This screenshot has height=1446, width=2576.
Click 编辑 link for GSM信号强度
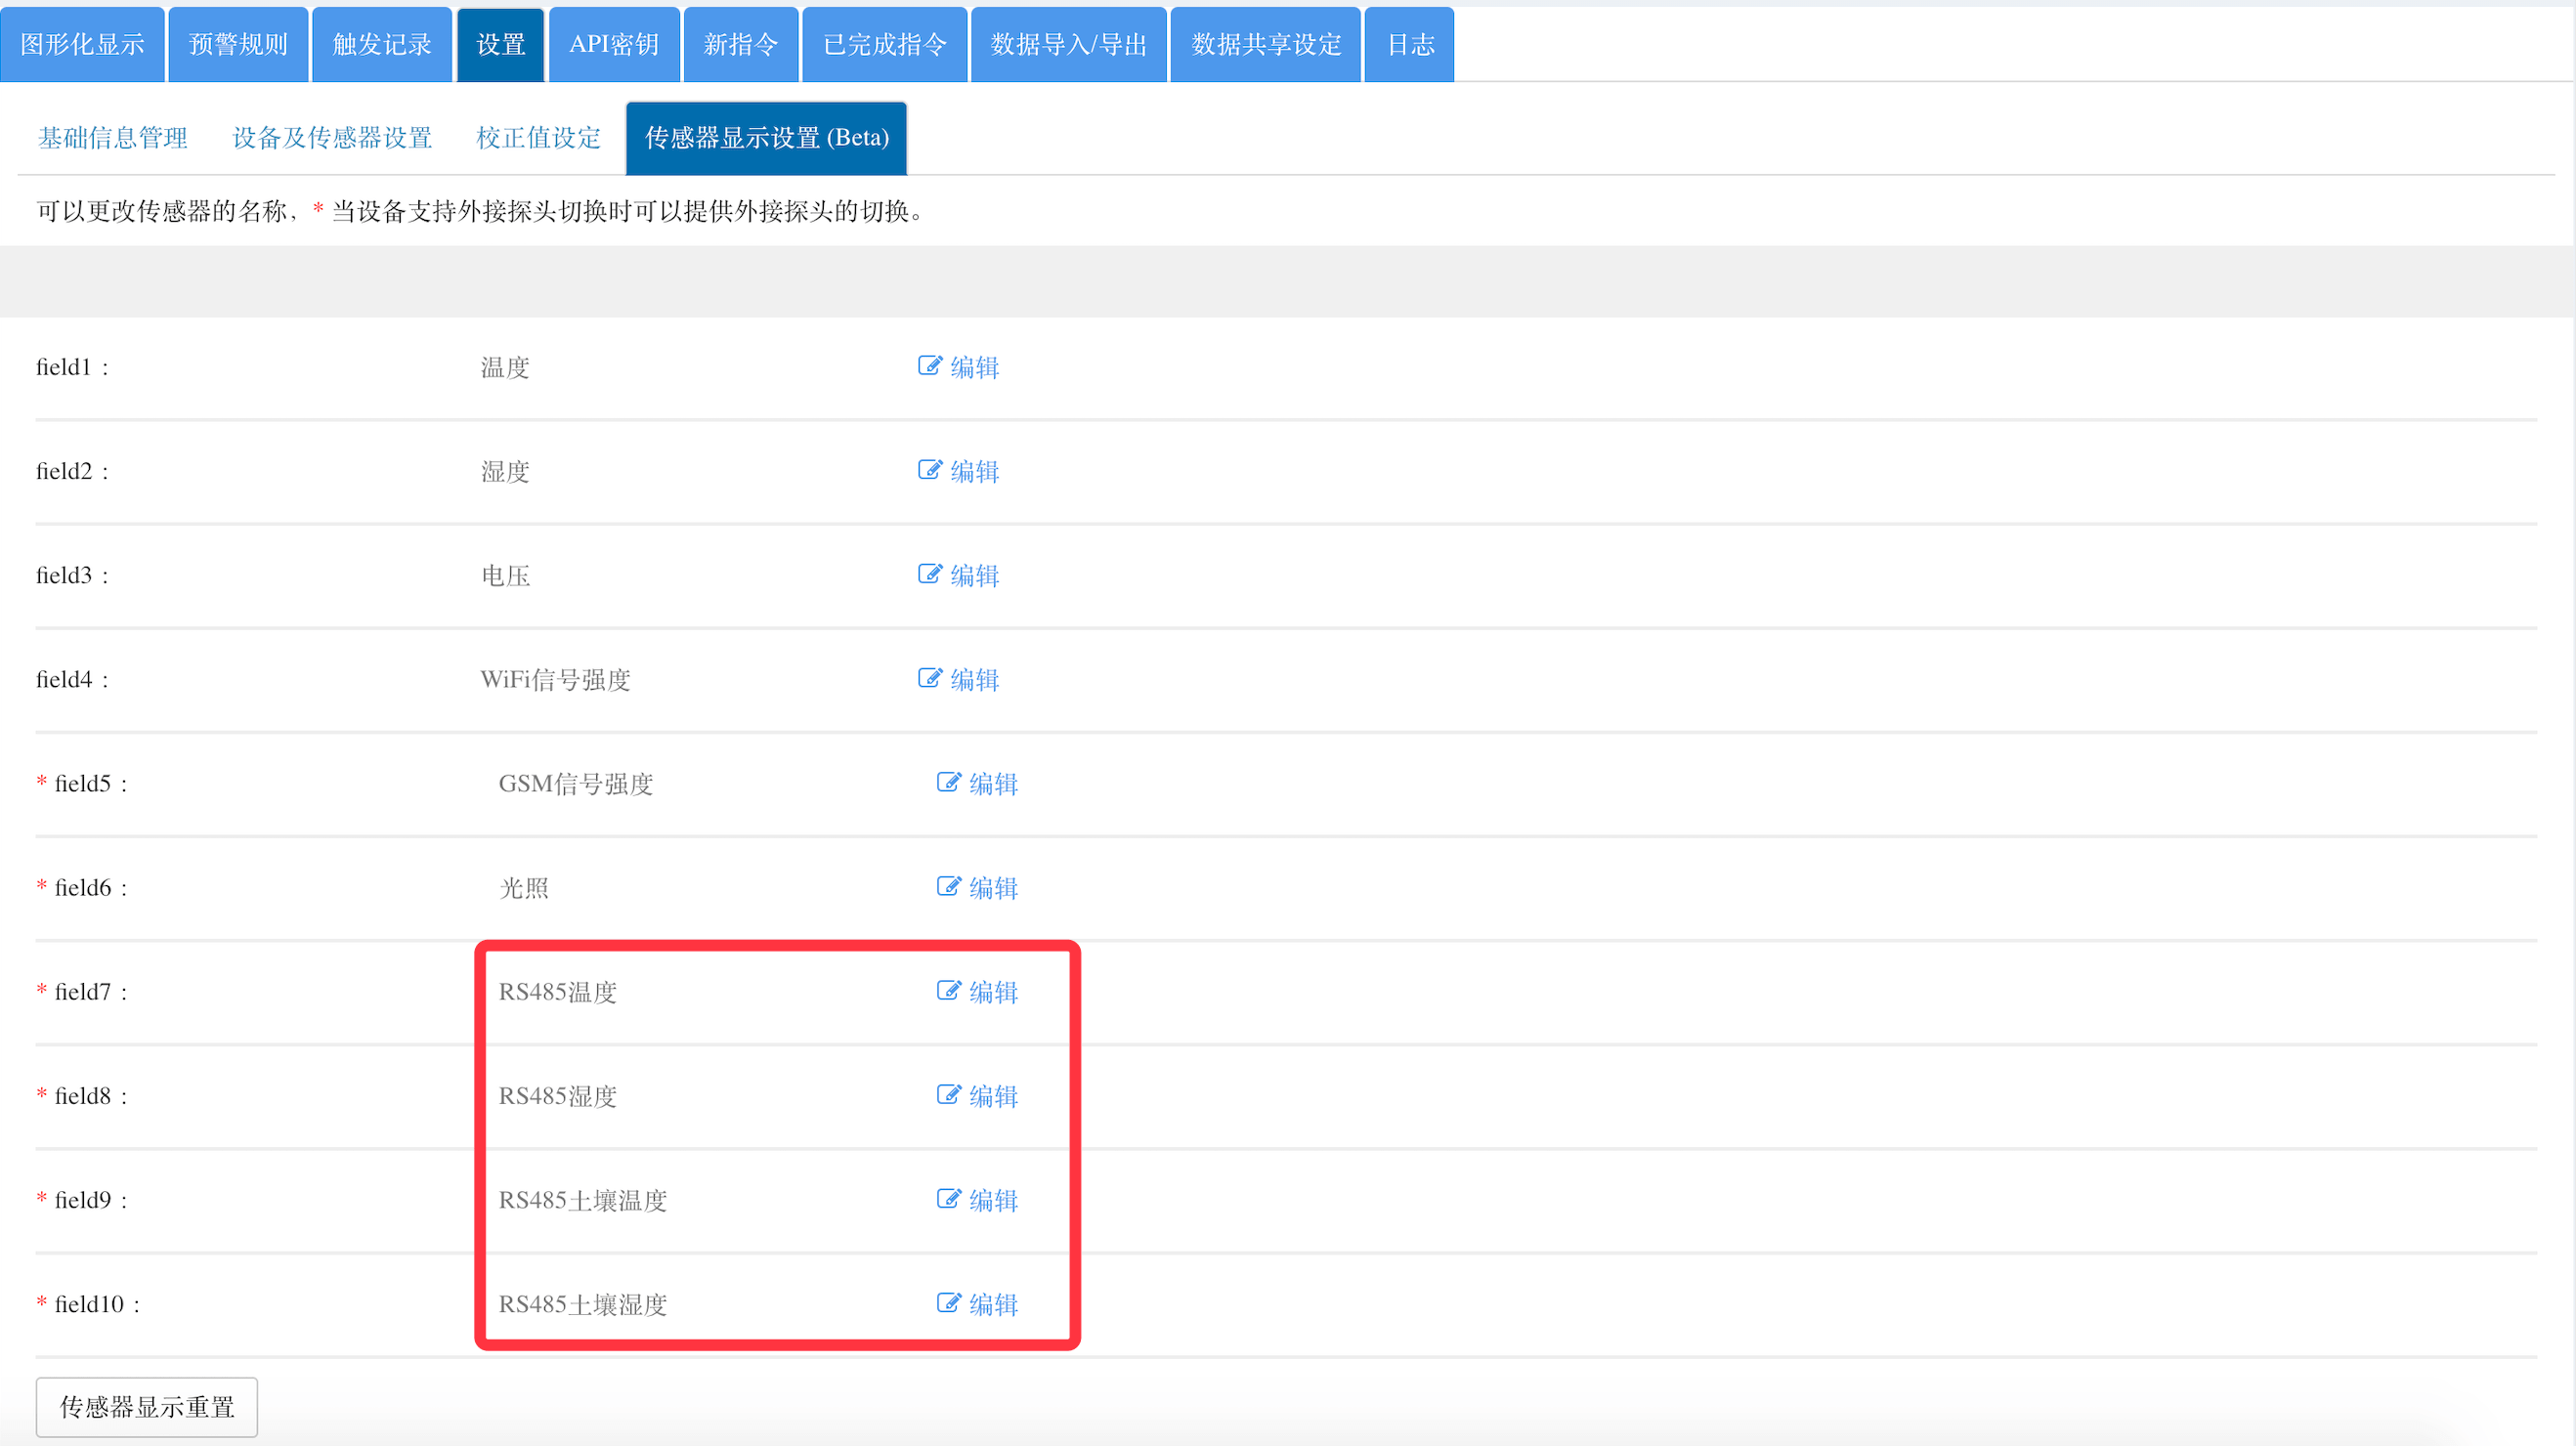[x=994, y=783]
